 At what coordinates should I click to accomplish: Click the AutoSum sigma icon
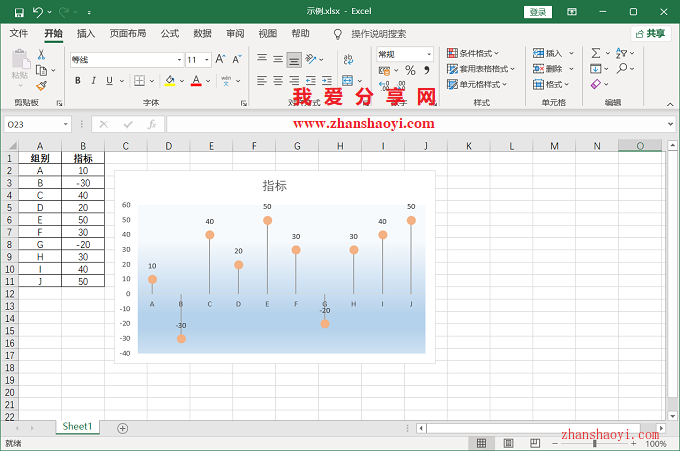(596, 53)
